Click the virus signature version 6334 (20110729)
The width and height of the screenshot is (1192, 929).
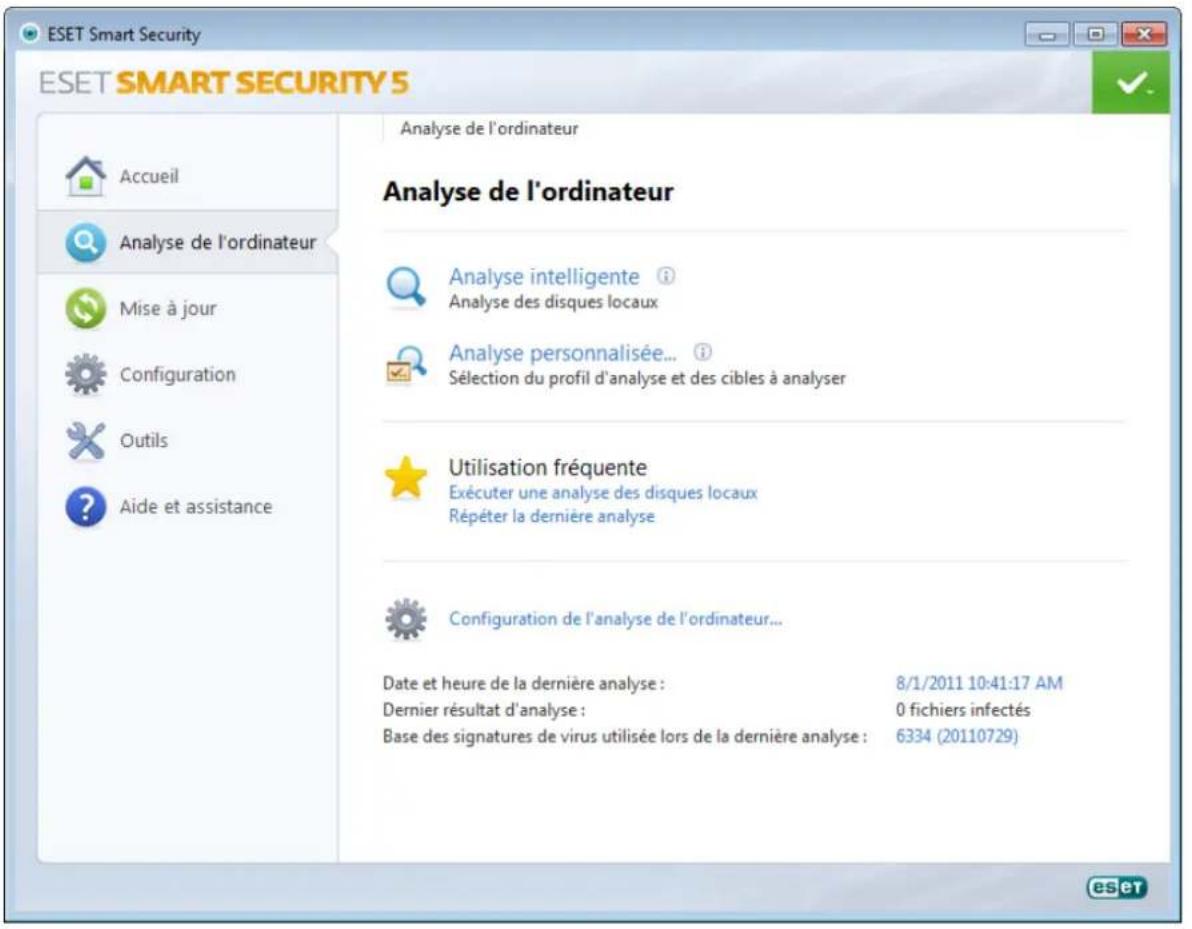click(956, 736)
